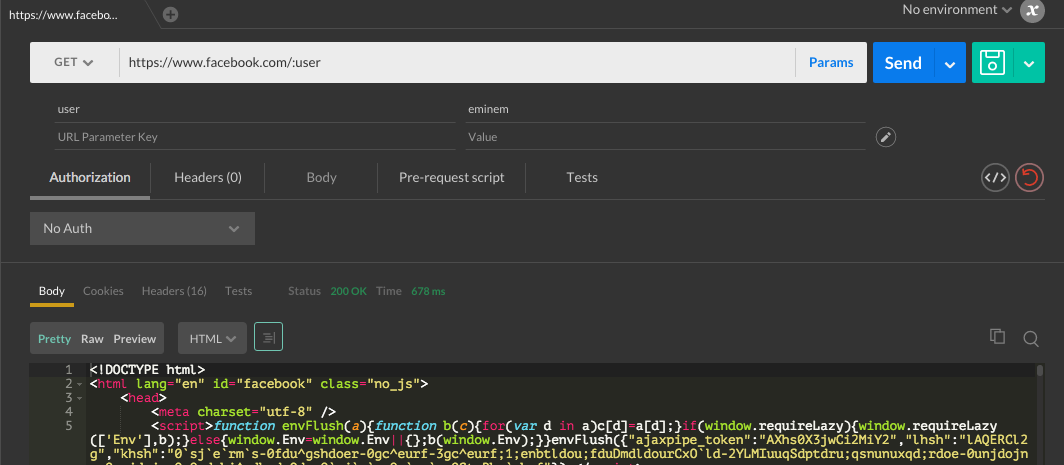Edit the user parameter key field
The width and height of the screenshot is (1064, 465).
pyautogui.click(x=255, y=109)
